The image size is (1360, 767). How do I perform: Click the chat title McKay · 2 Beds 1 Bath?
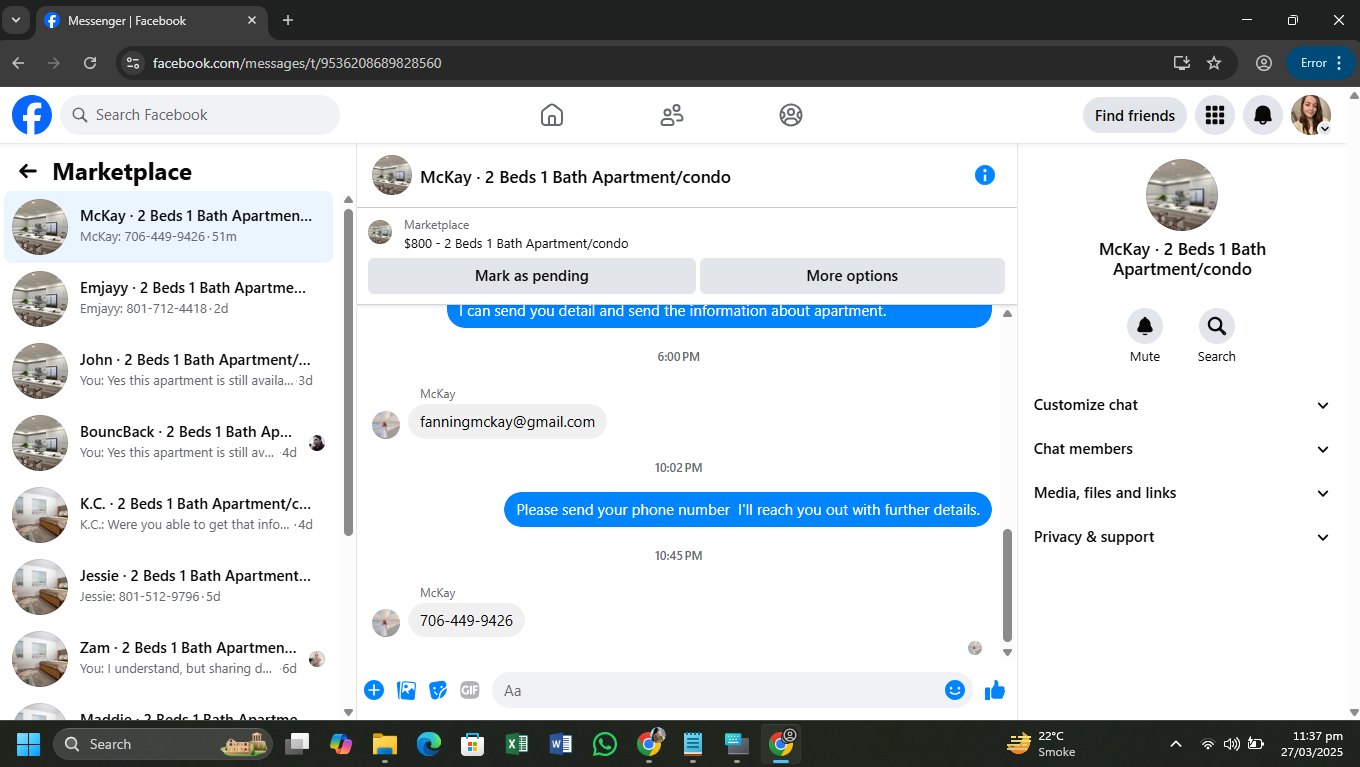(575, 177)
